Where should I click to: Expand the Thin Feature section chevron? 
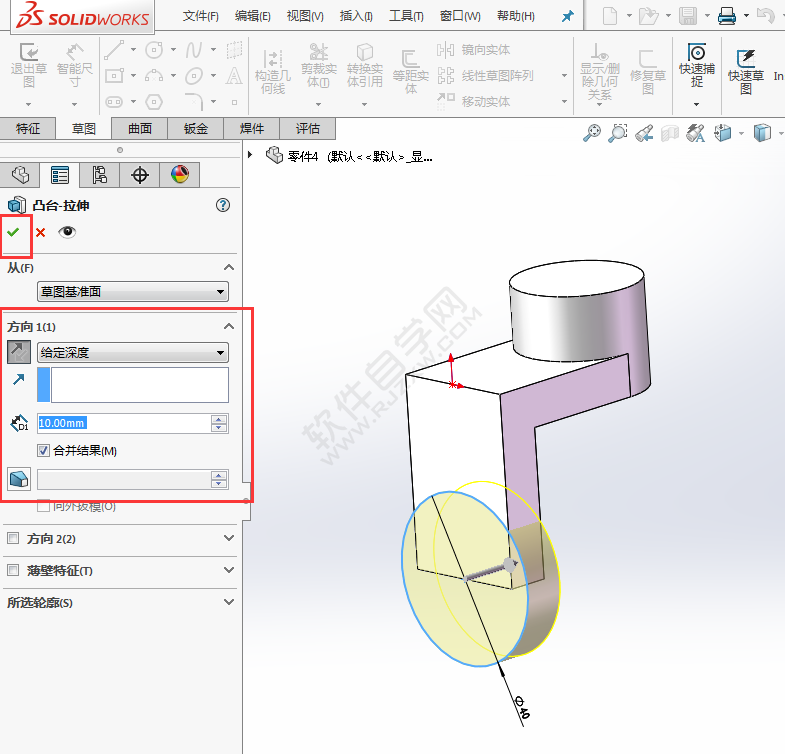point(229,570)
